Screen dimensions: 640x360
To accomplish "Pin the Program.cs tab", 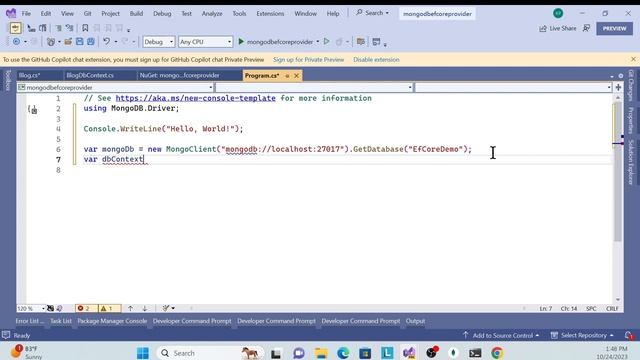I will tap(287, 76).
